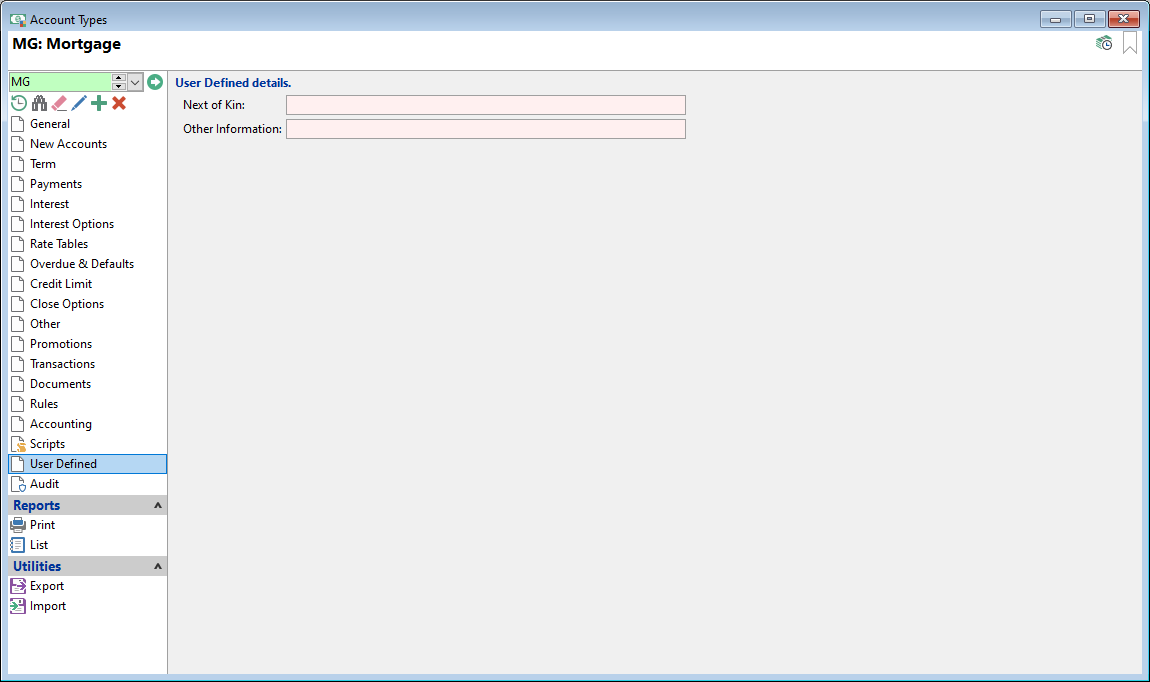1150x682 pixels.
Task: Minimize the Account Types window
Action: (x=1055, y=19)
